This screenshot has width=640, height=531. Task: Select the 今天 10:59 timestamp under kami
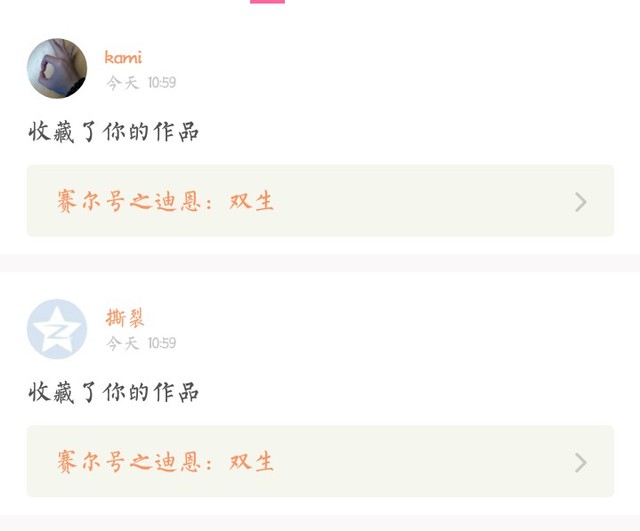pos(141,83)
